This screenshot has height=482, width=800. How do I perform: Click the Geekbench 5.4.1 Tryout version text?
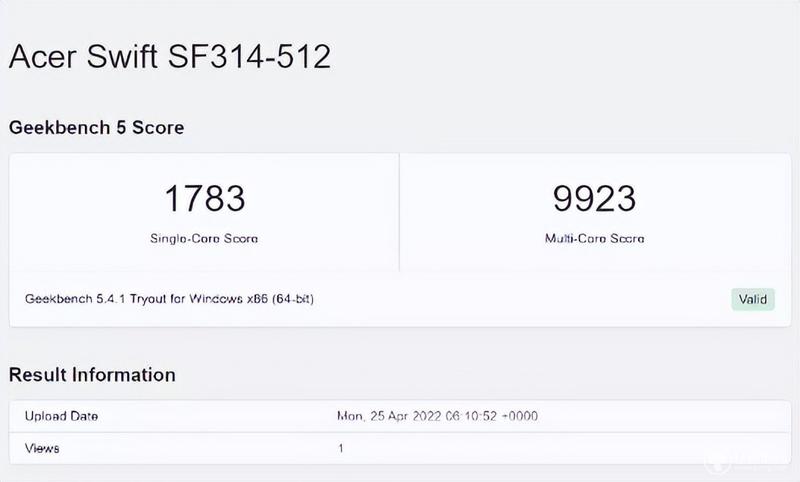click(x=169, y=299)
